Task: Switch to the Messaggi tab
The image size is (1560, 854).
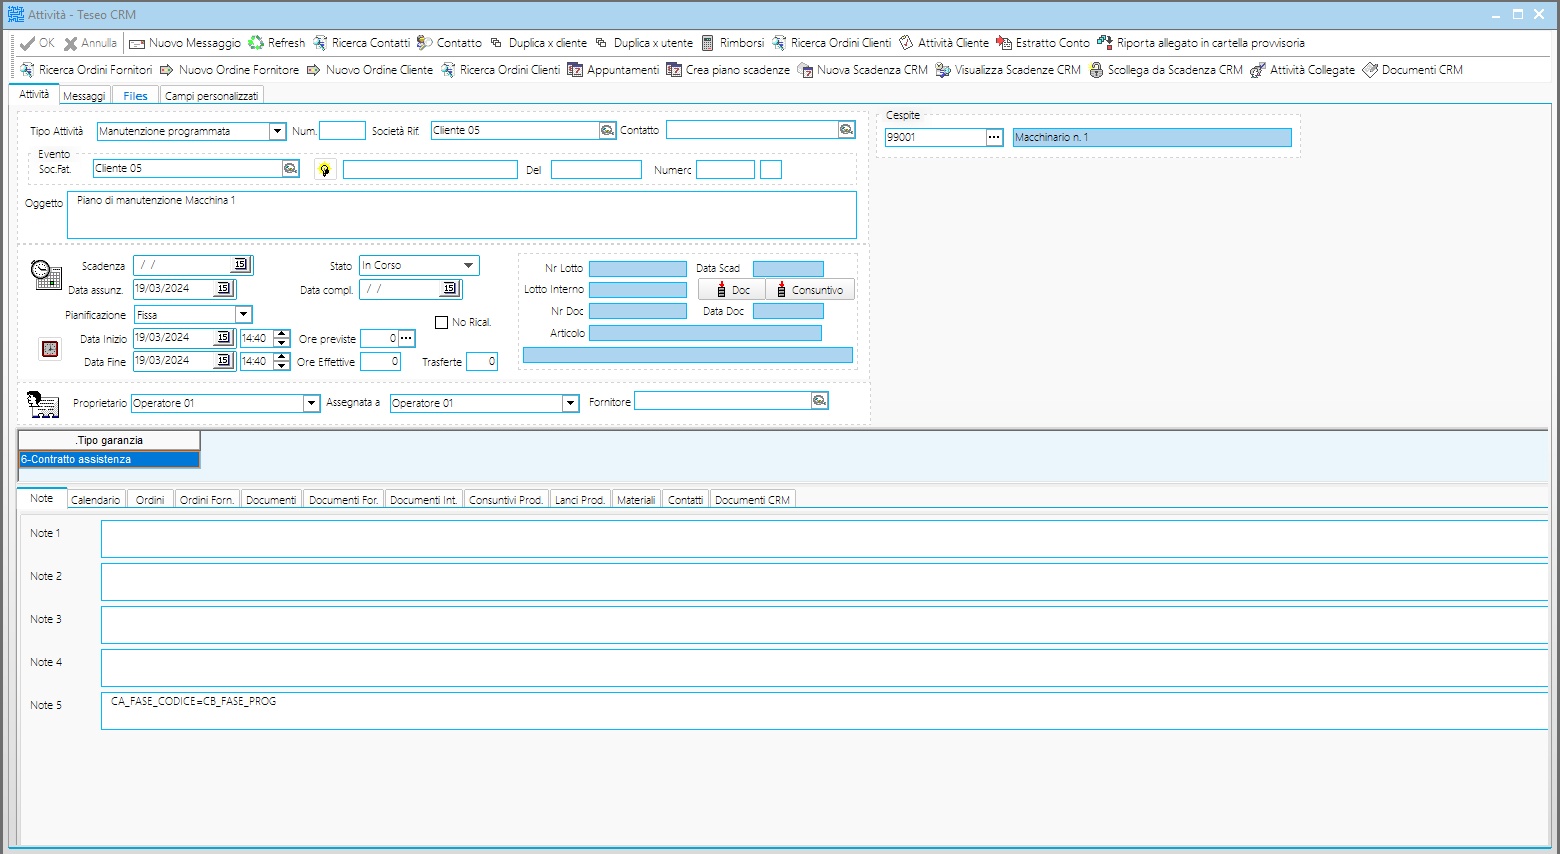Action: pyautogui.click(x=84, y=96)
